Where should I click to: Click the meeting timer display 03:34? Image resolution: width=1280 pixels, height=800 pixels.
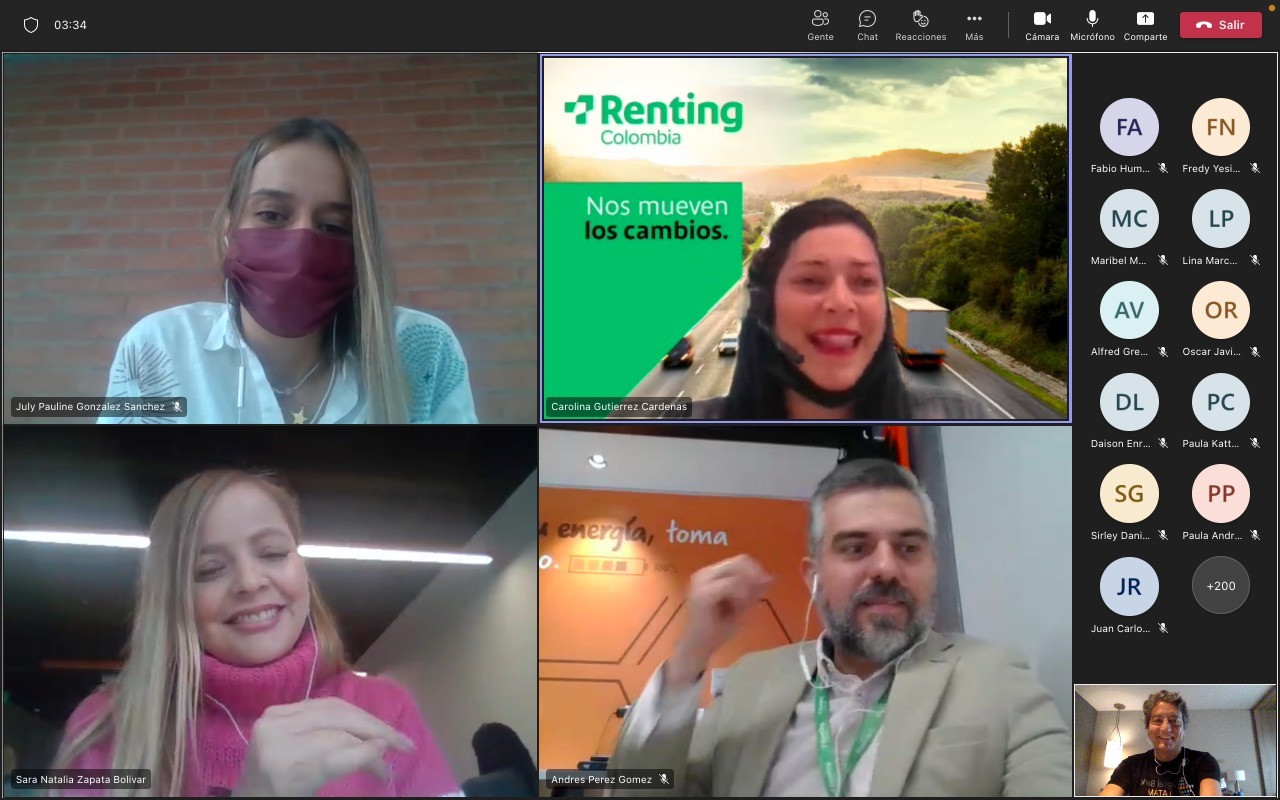pyautogui.click(x=70, y=25)
